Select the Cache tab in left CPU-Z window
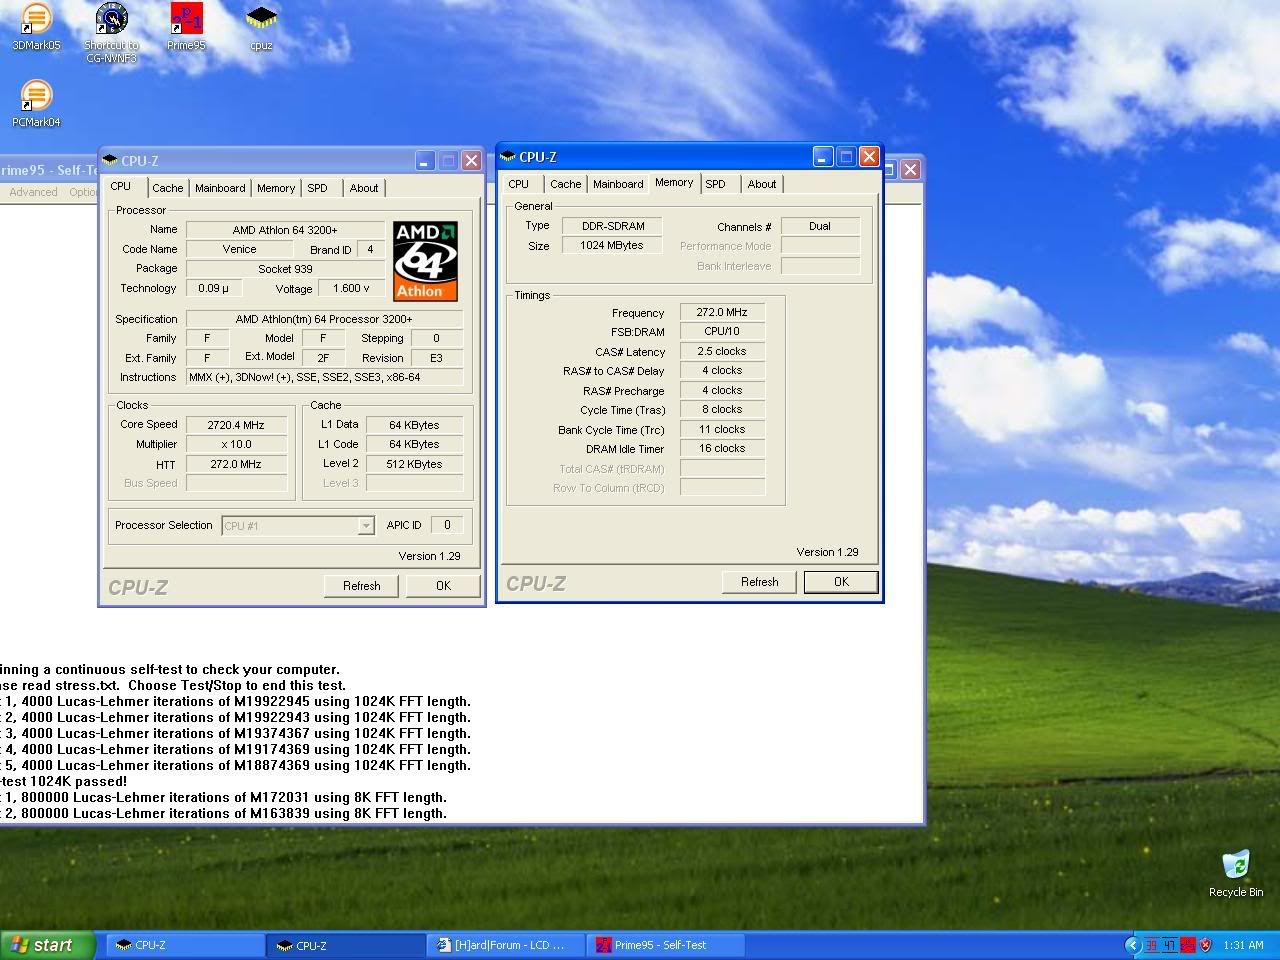The width and height of the screenshot is (1280, 960). pyautogui.click(x=168, y=188)
